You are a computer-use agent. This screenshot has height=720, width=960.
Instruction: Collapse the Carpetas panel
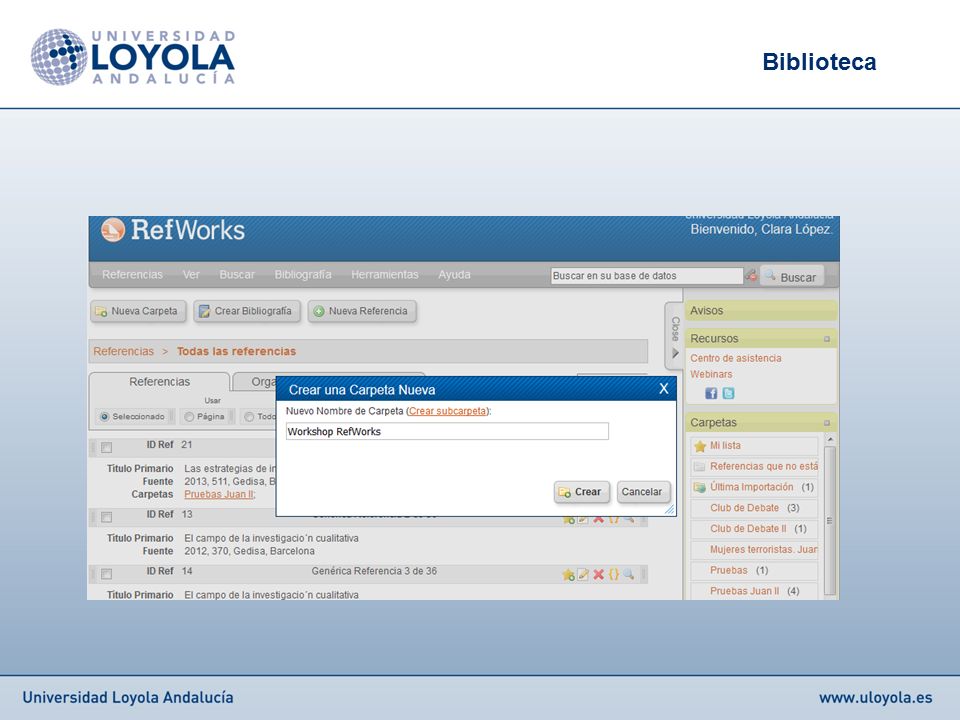tap(827, 422)
